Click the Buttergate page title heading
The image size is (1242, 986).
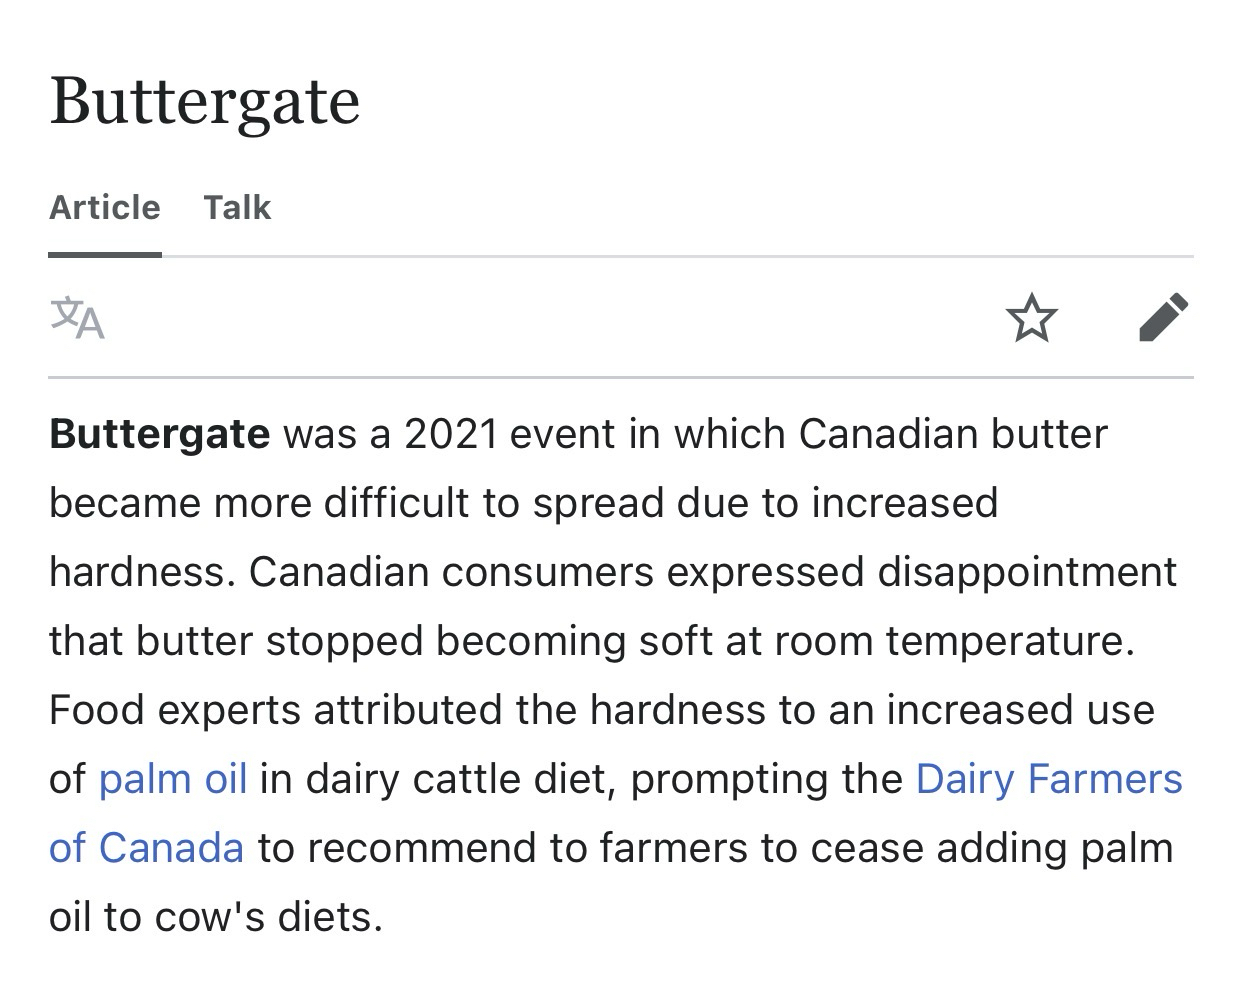coord(205,101)
